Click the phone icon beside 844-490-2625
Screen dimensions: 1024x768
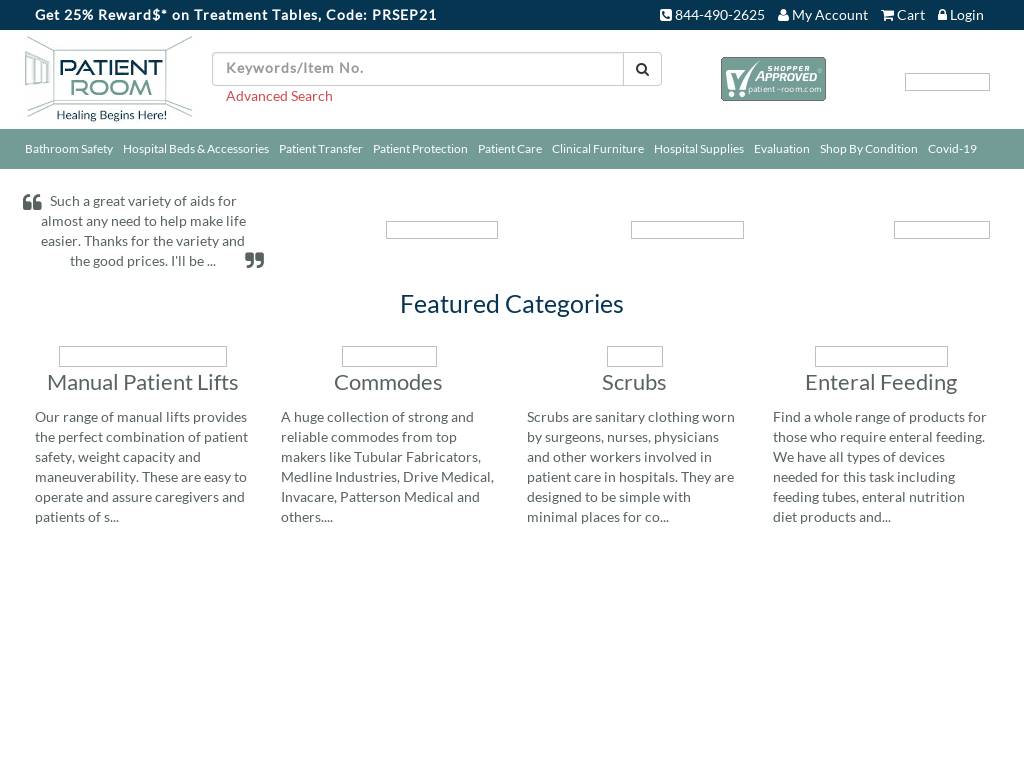click(x=666, y=15)
